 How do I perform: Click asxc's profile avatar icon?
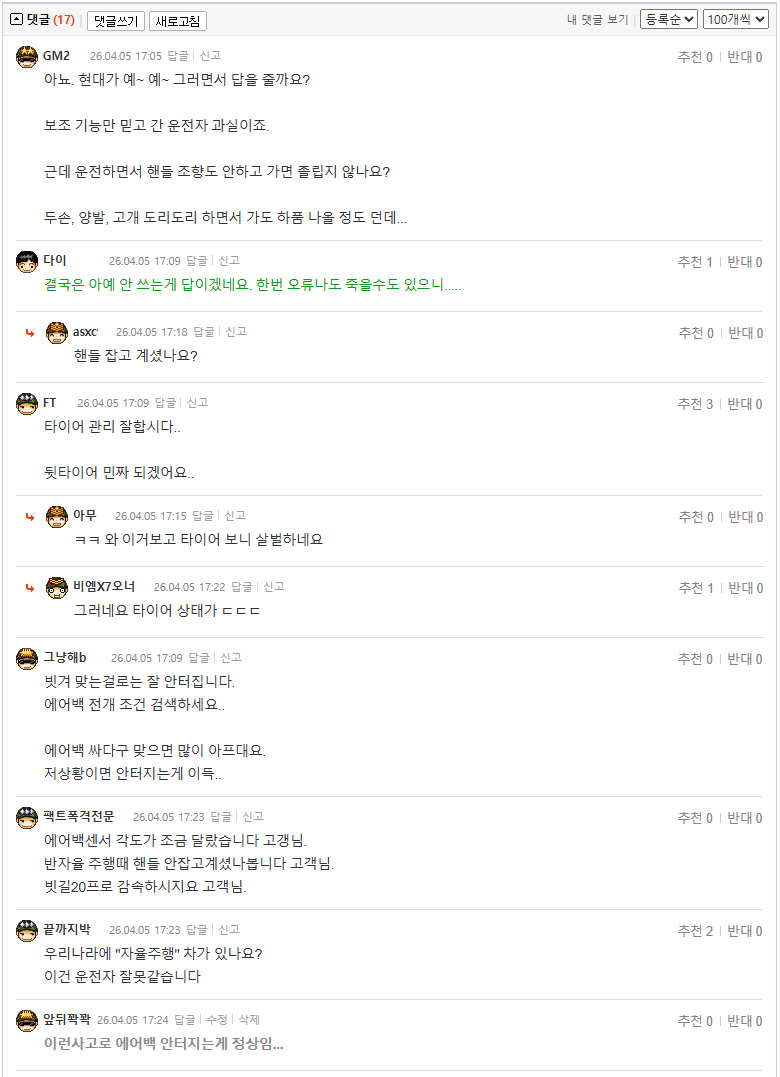(57, 332)
